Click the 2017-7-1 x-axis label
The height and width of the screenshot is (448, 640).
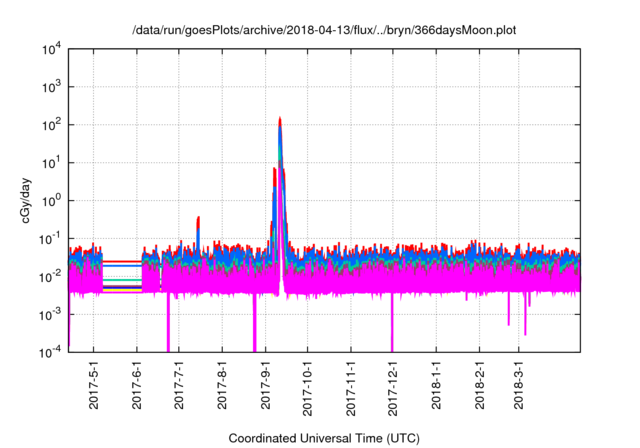point(179,385)
